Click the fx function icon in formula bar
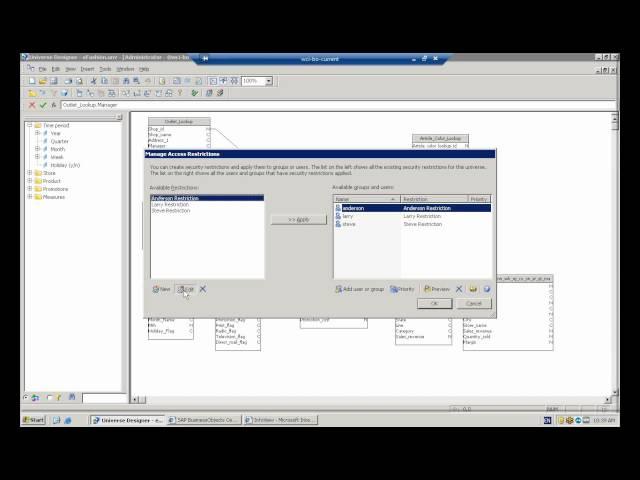640x480 pixels. coord(53,105)
